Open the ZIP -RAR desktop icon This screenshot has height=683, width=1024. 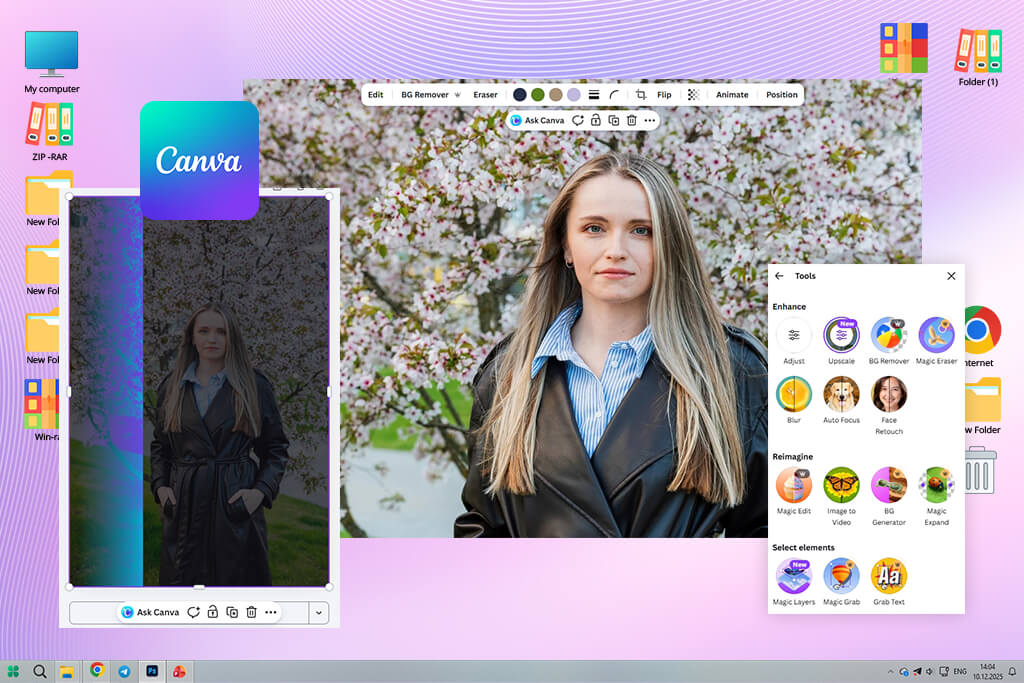tap(50, 132)
